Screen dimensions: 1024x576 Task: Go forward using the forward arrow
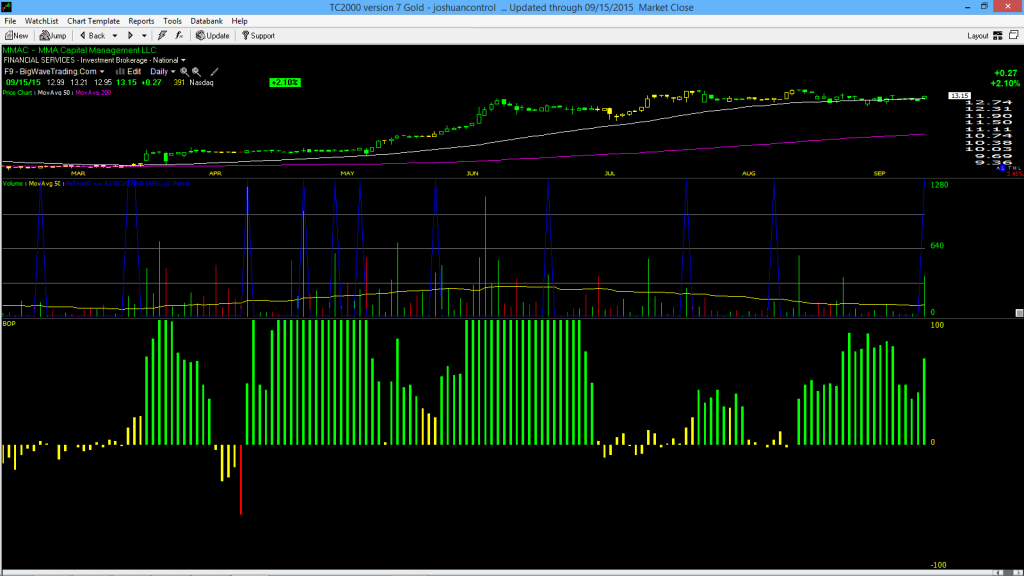(x=130, y=36)
